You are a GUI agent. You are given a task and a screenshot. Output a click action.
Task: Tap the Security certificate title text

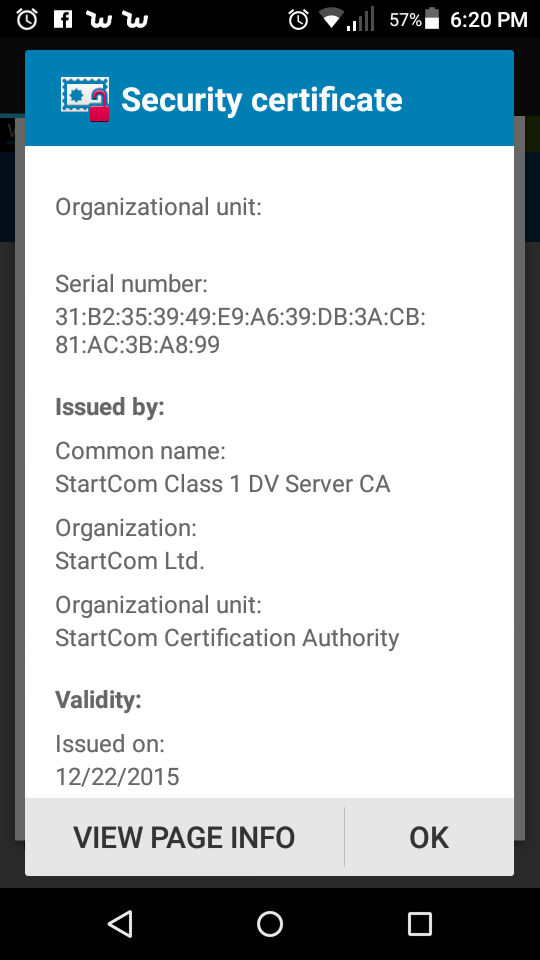[x=262, y=100]
